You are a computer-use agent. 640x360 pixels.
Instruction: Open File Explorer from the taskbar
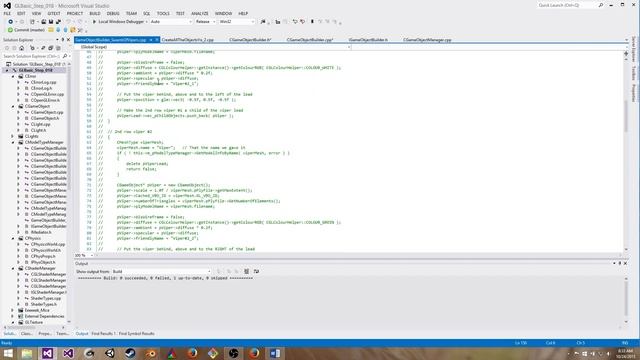(x=27, y=353)
